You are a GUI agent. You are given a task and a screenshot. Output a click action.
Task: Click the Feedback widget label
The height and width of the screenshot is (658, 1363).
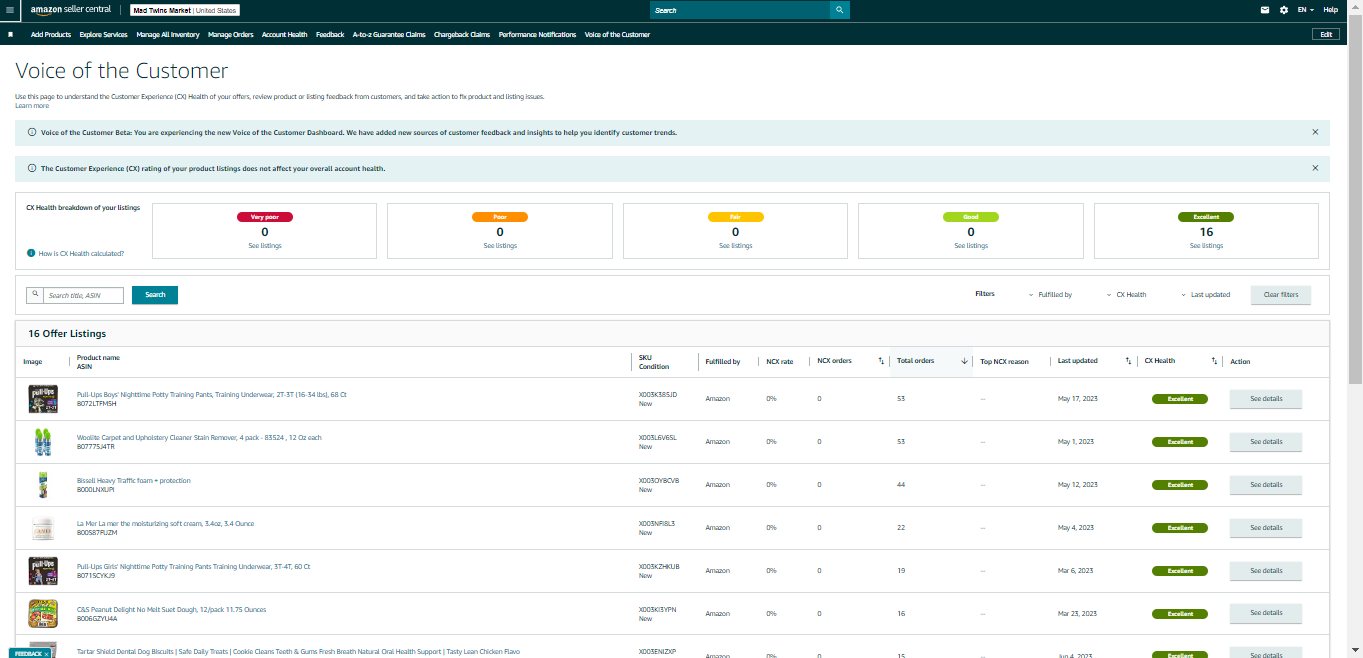pos(28,653)
